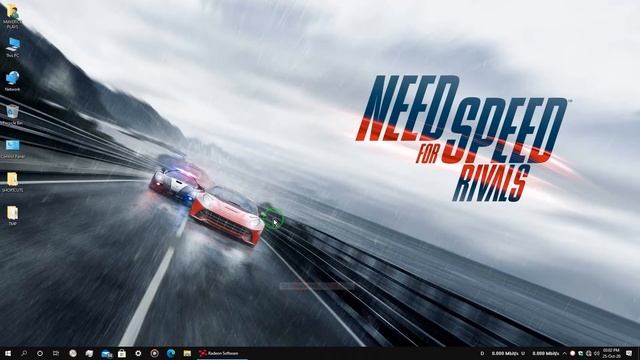Launch Microsoft Edge from taskbar

pyautogui.click(x=171, y=353)
